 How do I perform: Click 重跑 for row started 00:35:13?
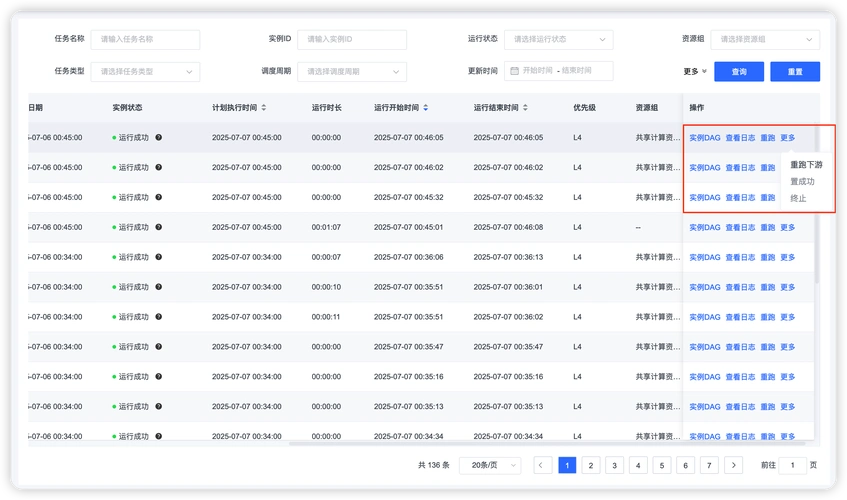768,407
